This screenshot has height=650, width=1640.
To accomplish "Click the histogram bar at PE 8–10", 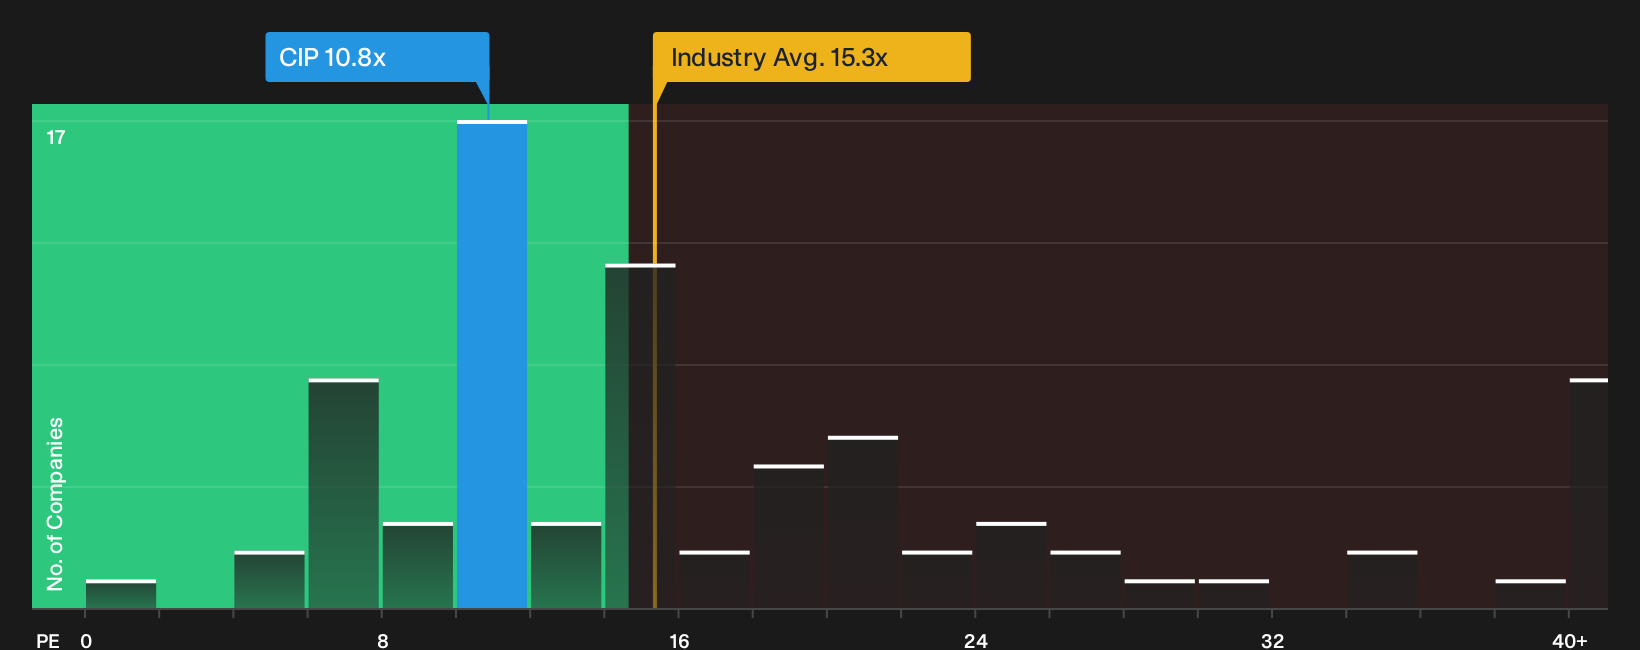I will point(418,565).
